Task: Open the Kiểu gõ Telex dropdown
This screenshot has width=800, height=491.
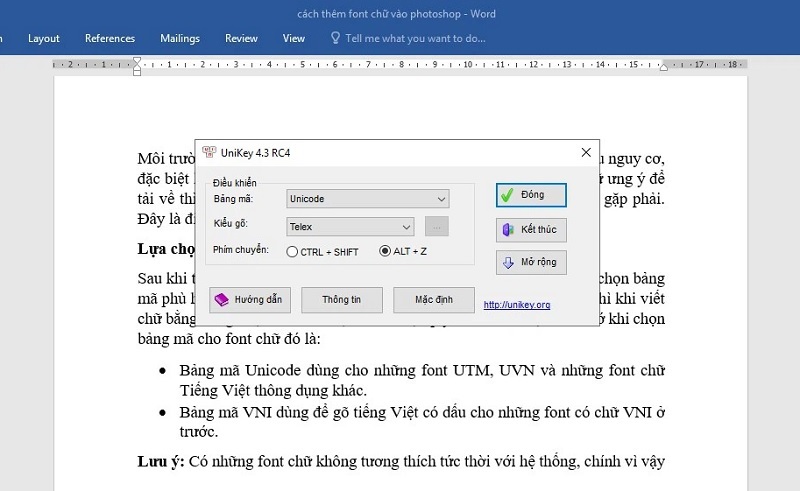Action: point(350,227)
